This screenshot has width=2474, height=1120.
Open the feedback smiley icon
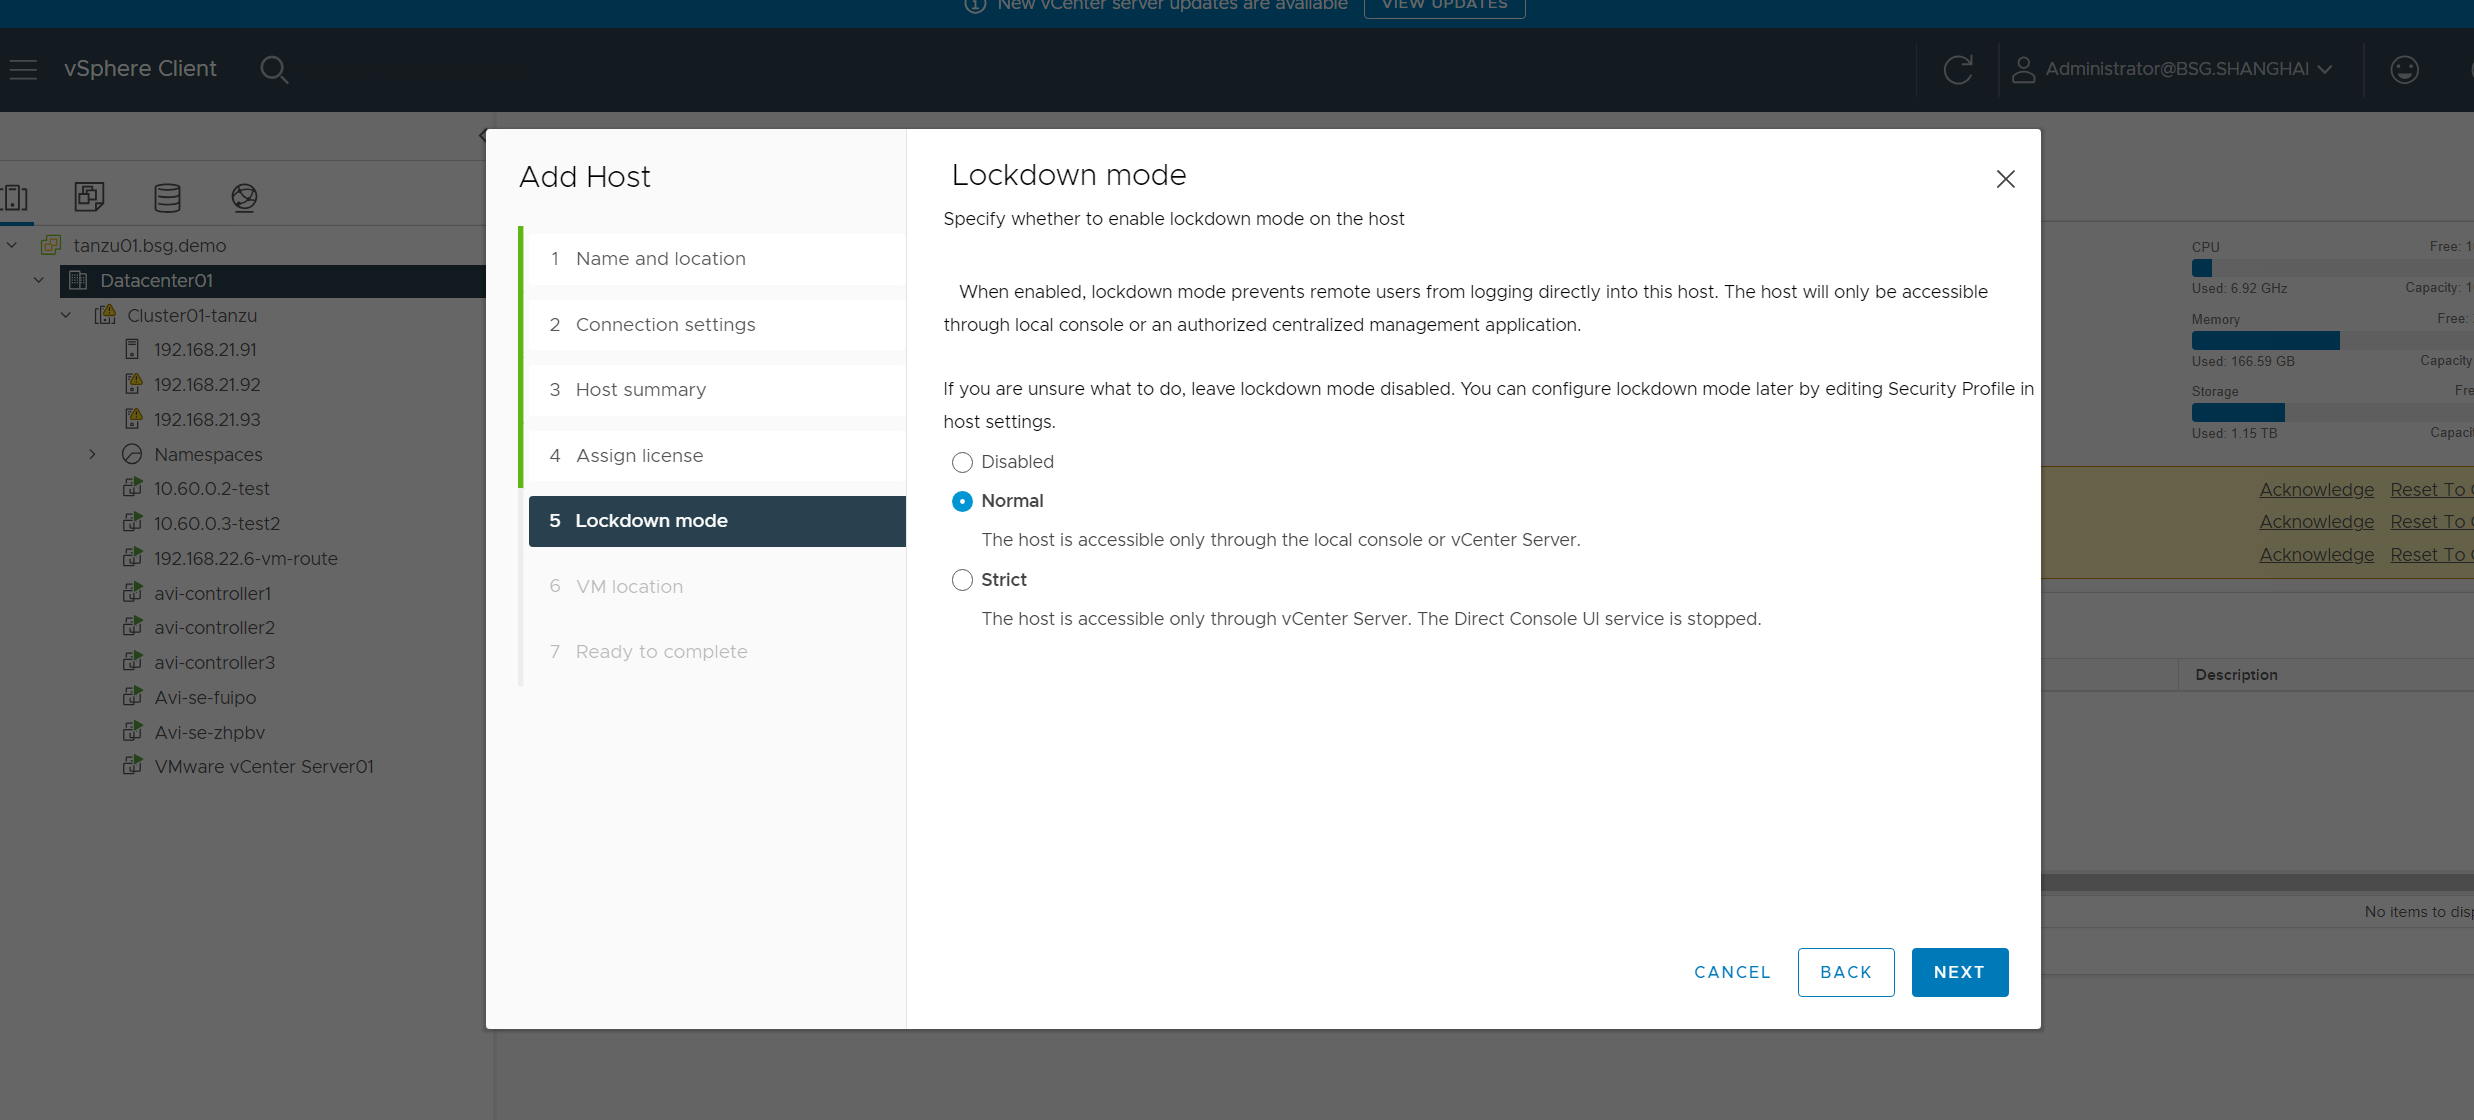click(x=2404, y=69)
